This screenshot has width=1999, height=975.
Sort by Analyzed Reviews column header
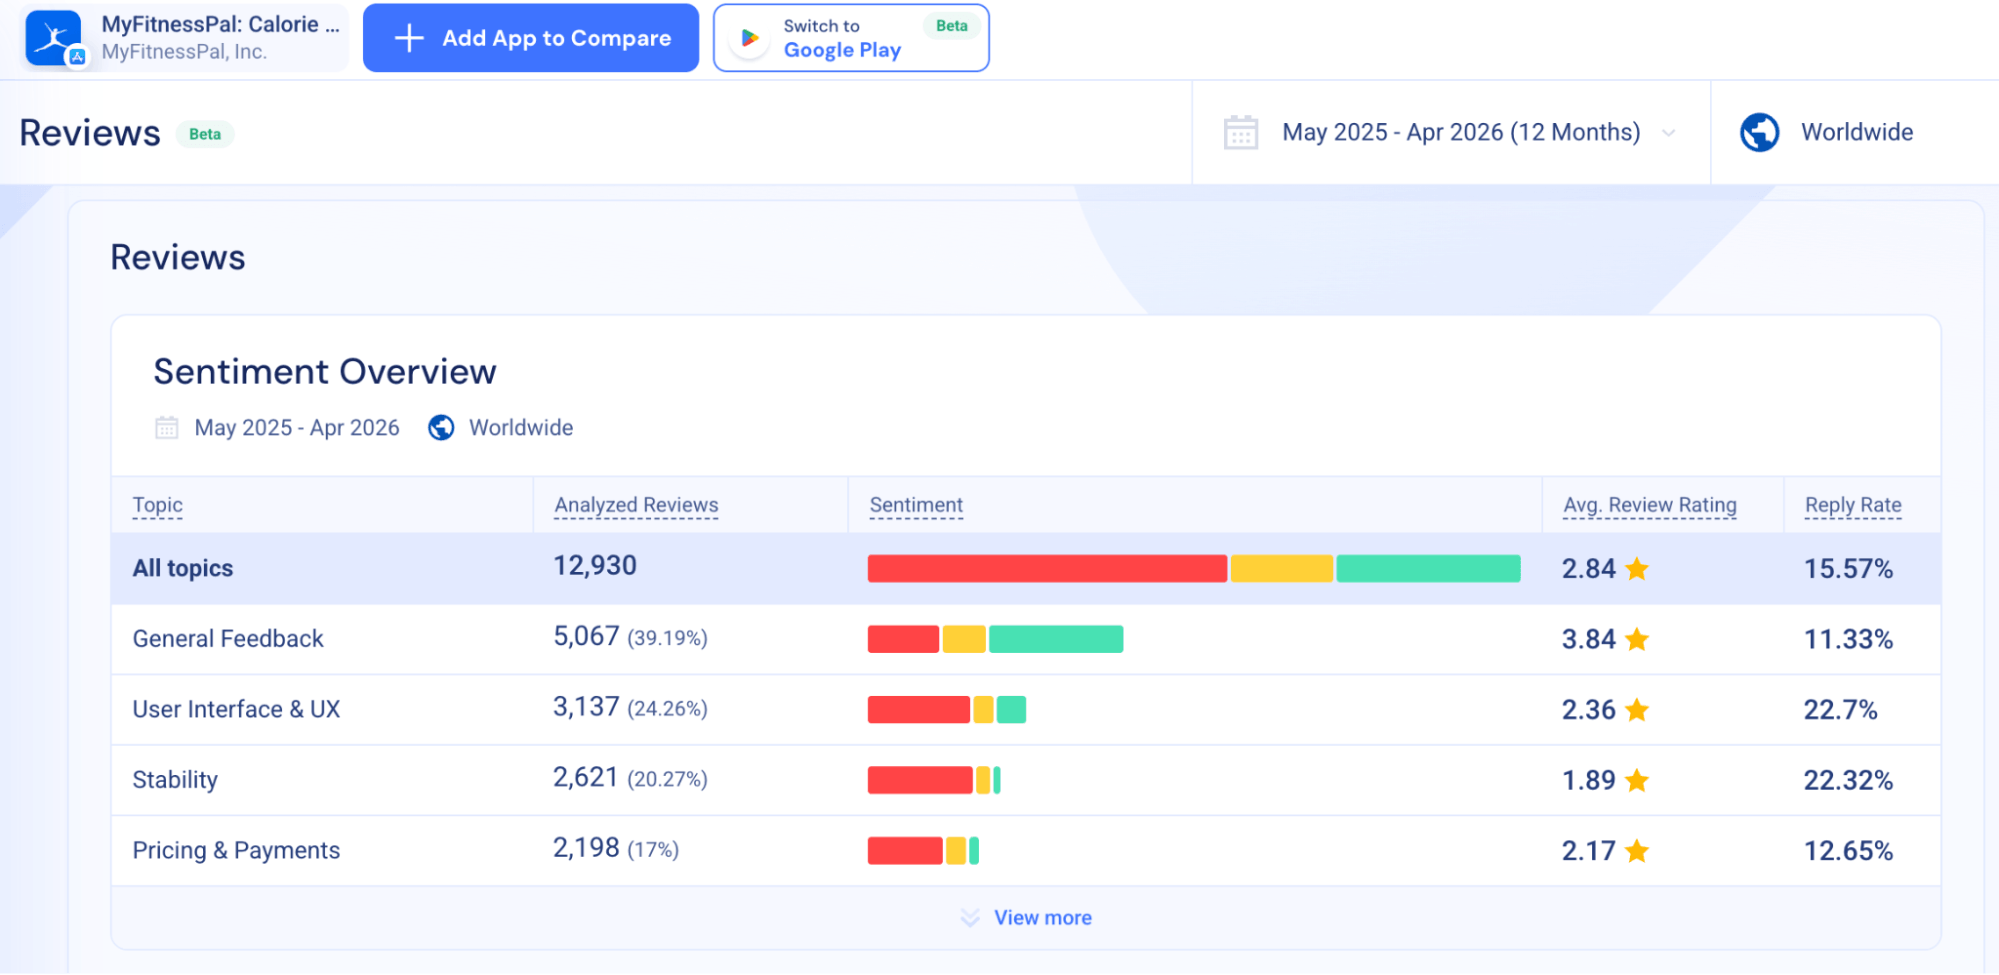tap(636, 505)
